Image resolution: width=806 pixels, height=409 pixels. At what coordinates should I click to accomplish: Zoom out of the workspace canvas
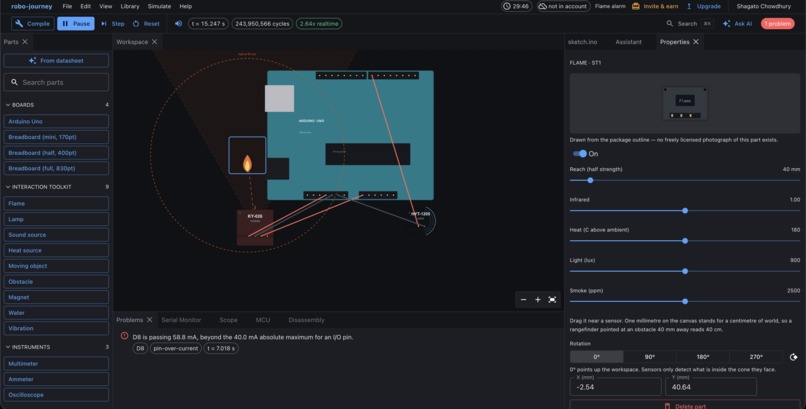(523, 300)
